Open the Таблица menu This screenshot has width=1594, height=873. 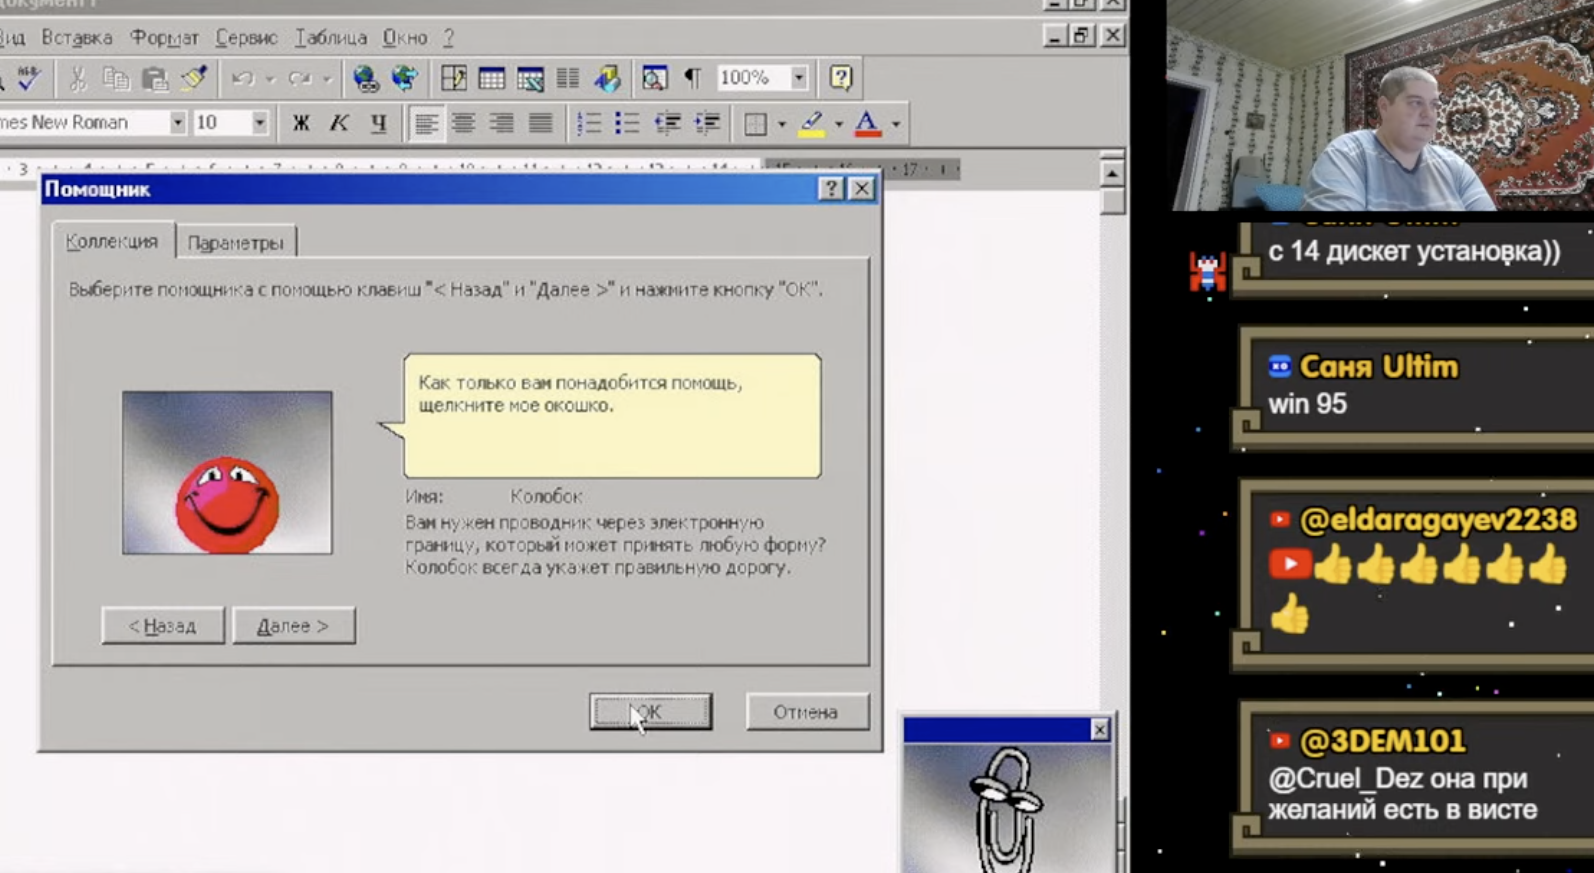331,38
